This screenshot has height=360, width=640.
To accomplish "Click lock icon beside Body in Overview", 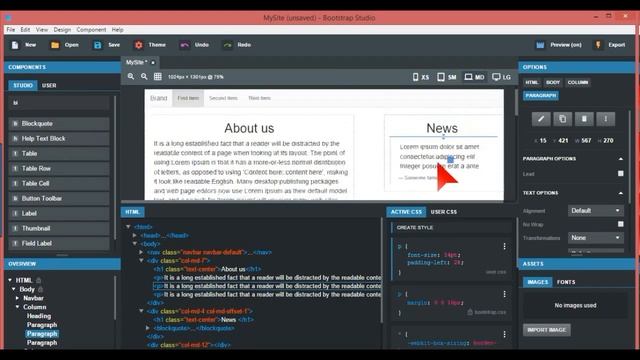I will point(41,289).
